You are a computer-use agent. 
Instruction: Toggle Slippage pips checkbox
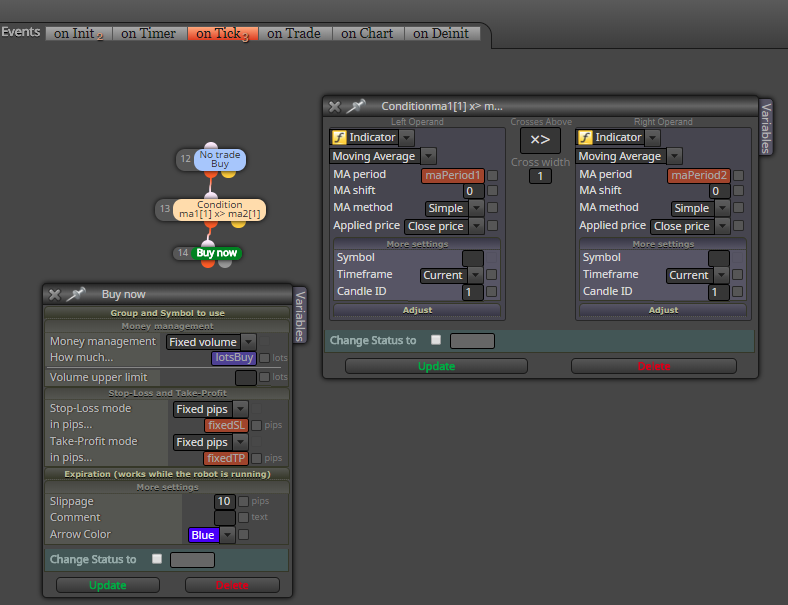click(243, 501)
